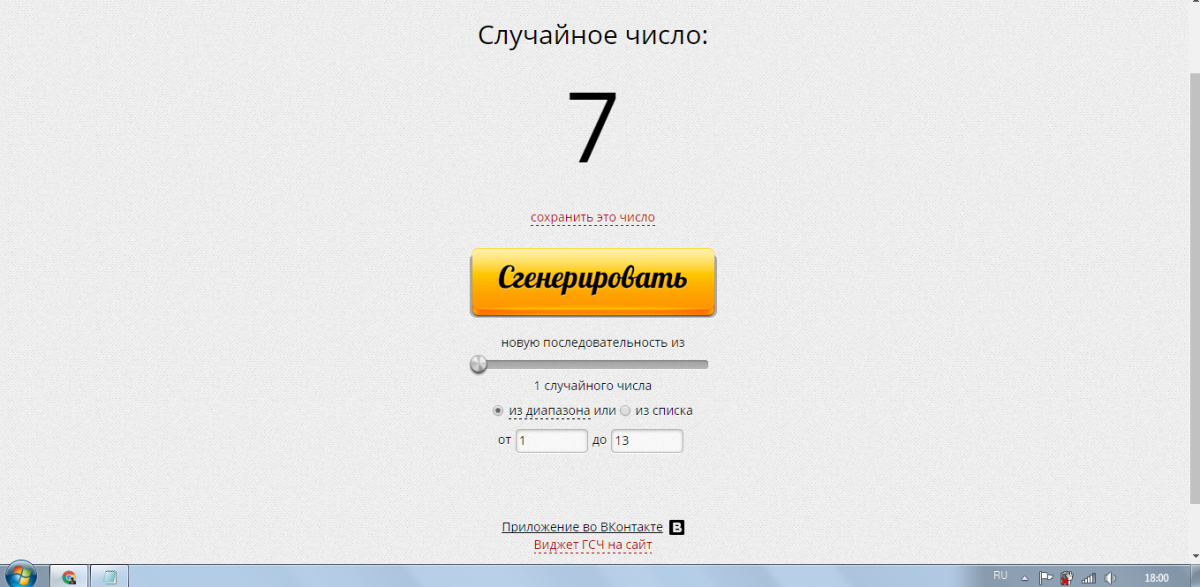Focus the 'от' field containing 1

(552, 441)
